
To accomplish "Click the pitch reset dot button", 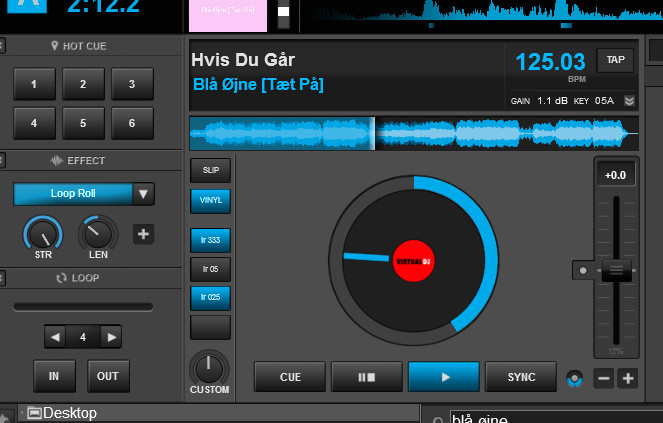I will [x=583, y=270].
